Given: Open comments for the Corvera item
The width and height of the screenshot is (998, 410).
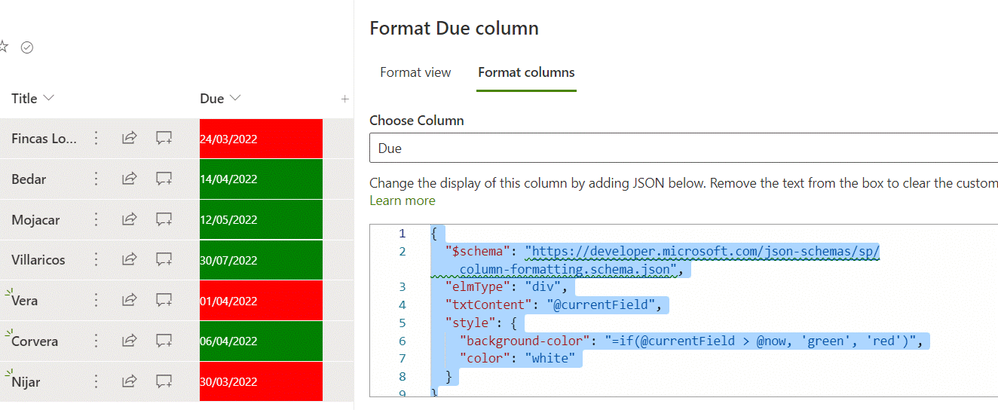Looking at the screenshot, I should pos(164,341).
